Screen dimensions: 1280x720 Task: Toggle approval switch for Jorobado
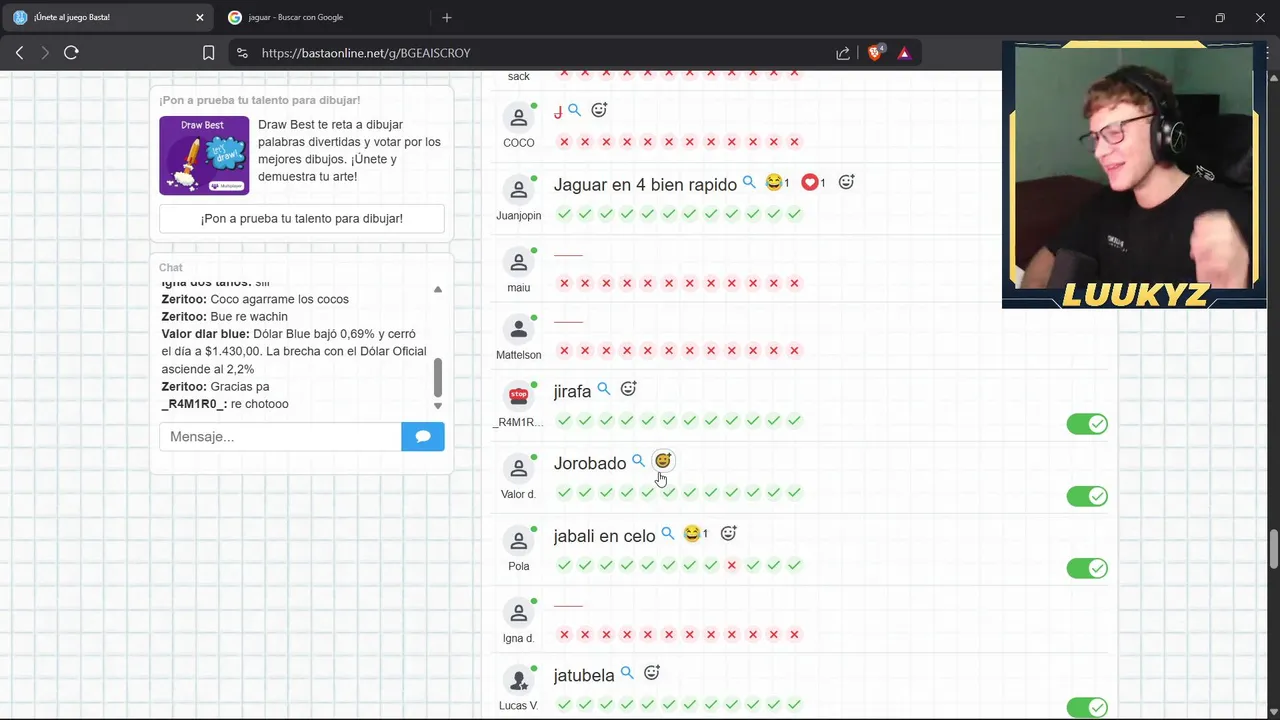pyautogui.click(x=1087, y=496)
